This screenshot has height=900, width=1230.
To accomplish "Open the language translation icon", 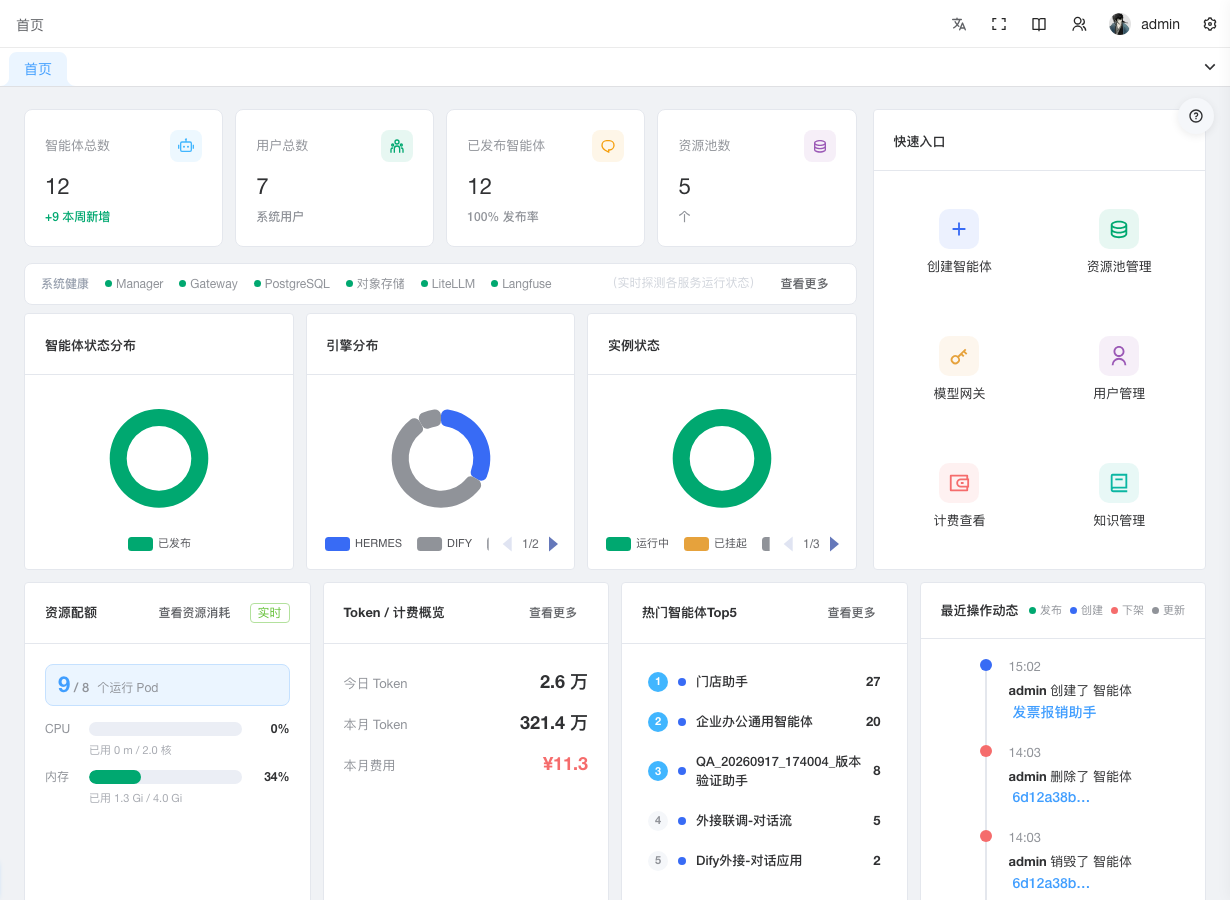I will pos(959,24).
